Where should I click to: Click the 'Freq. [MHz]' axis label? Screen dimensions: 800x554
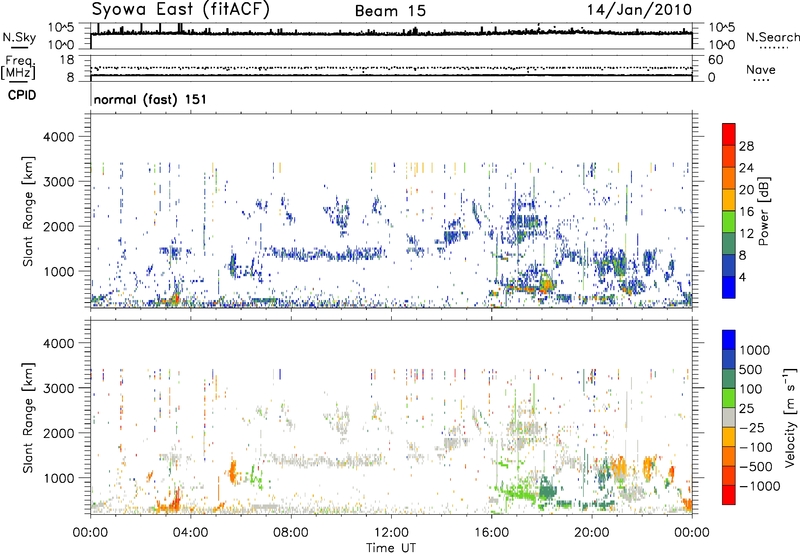18,68
